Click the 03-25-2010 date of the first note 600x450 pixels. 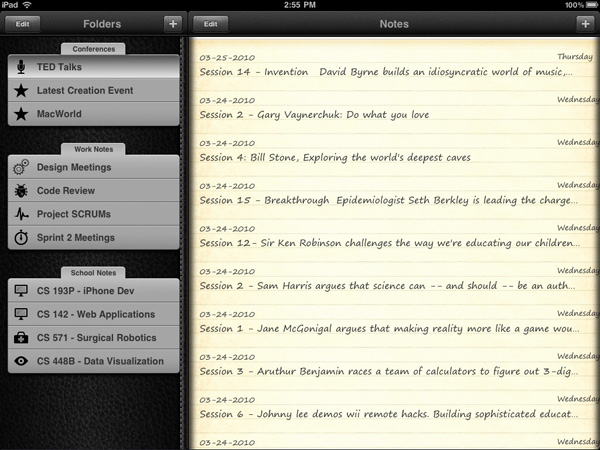click(227, 58)
